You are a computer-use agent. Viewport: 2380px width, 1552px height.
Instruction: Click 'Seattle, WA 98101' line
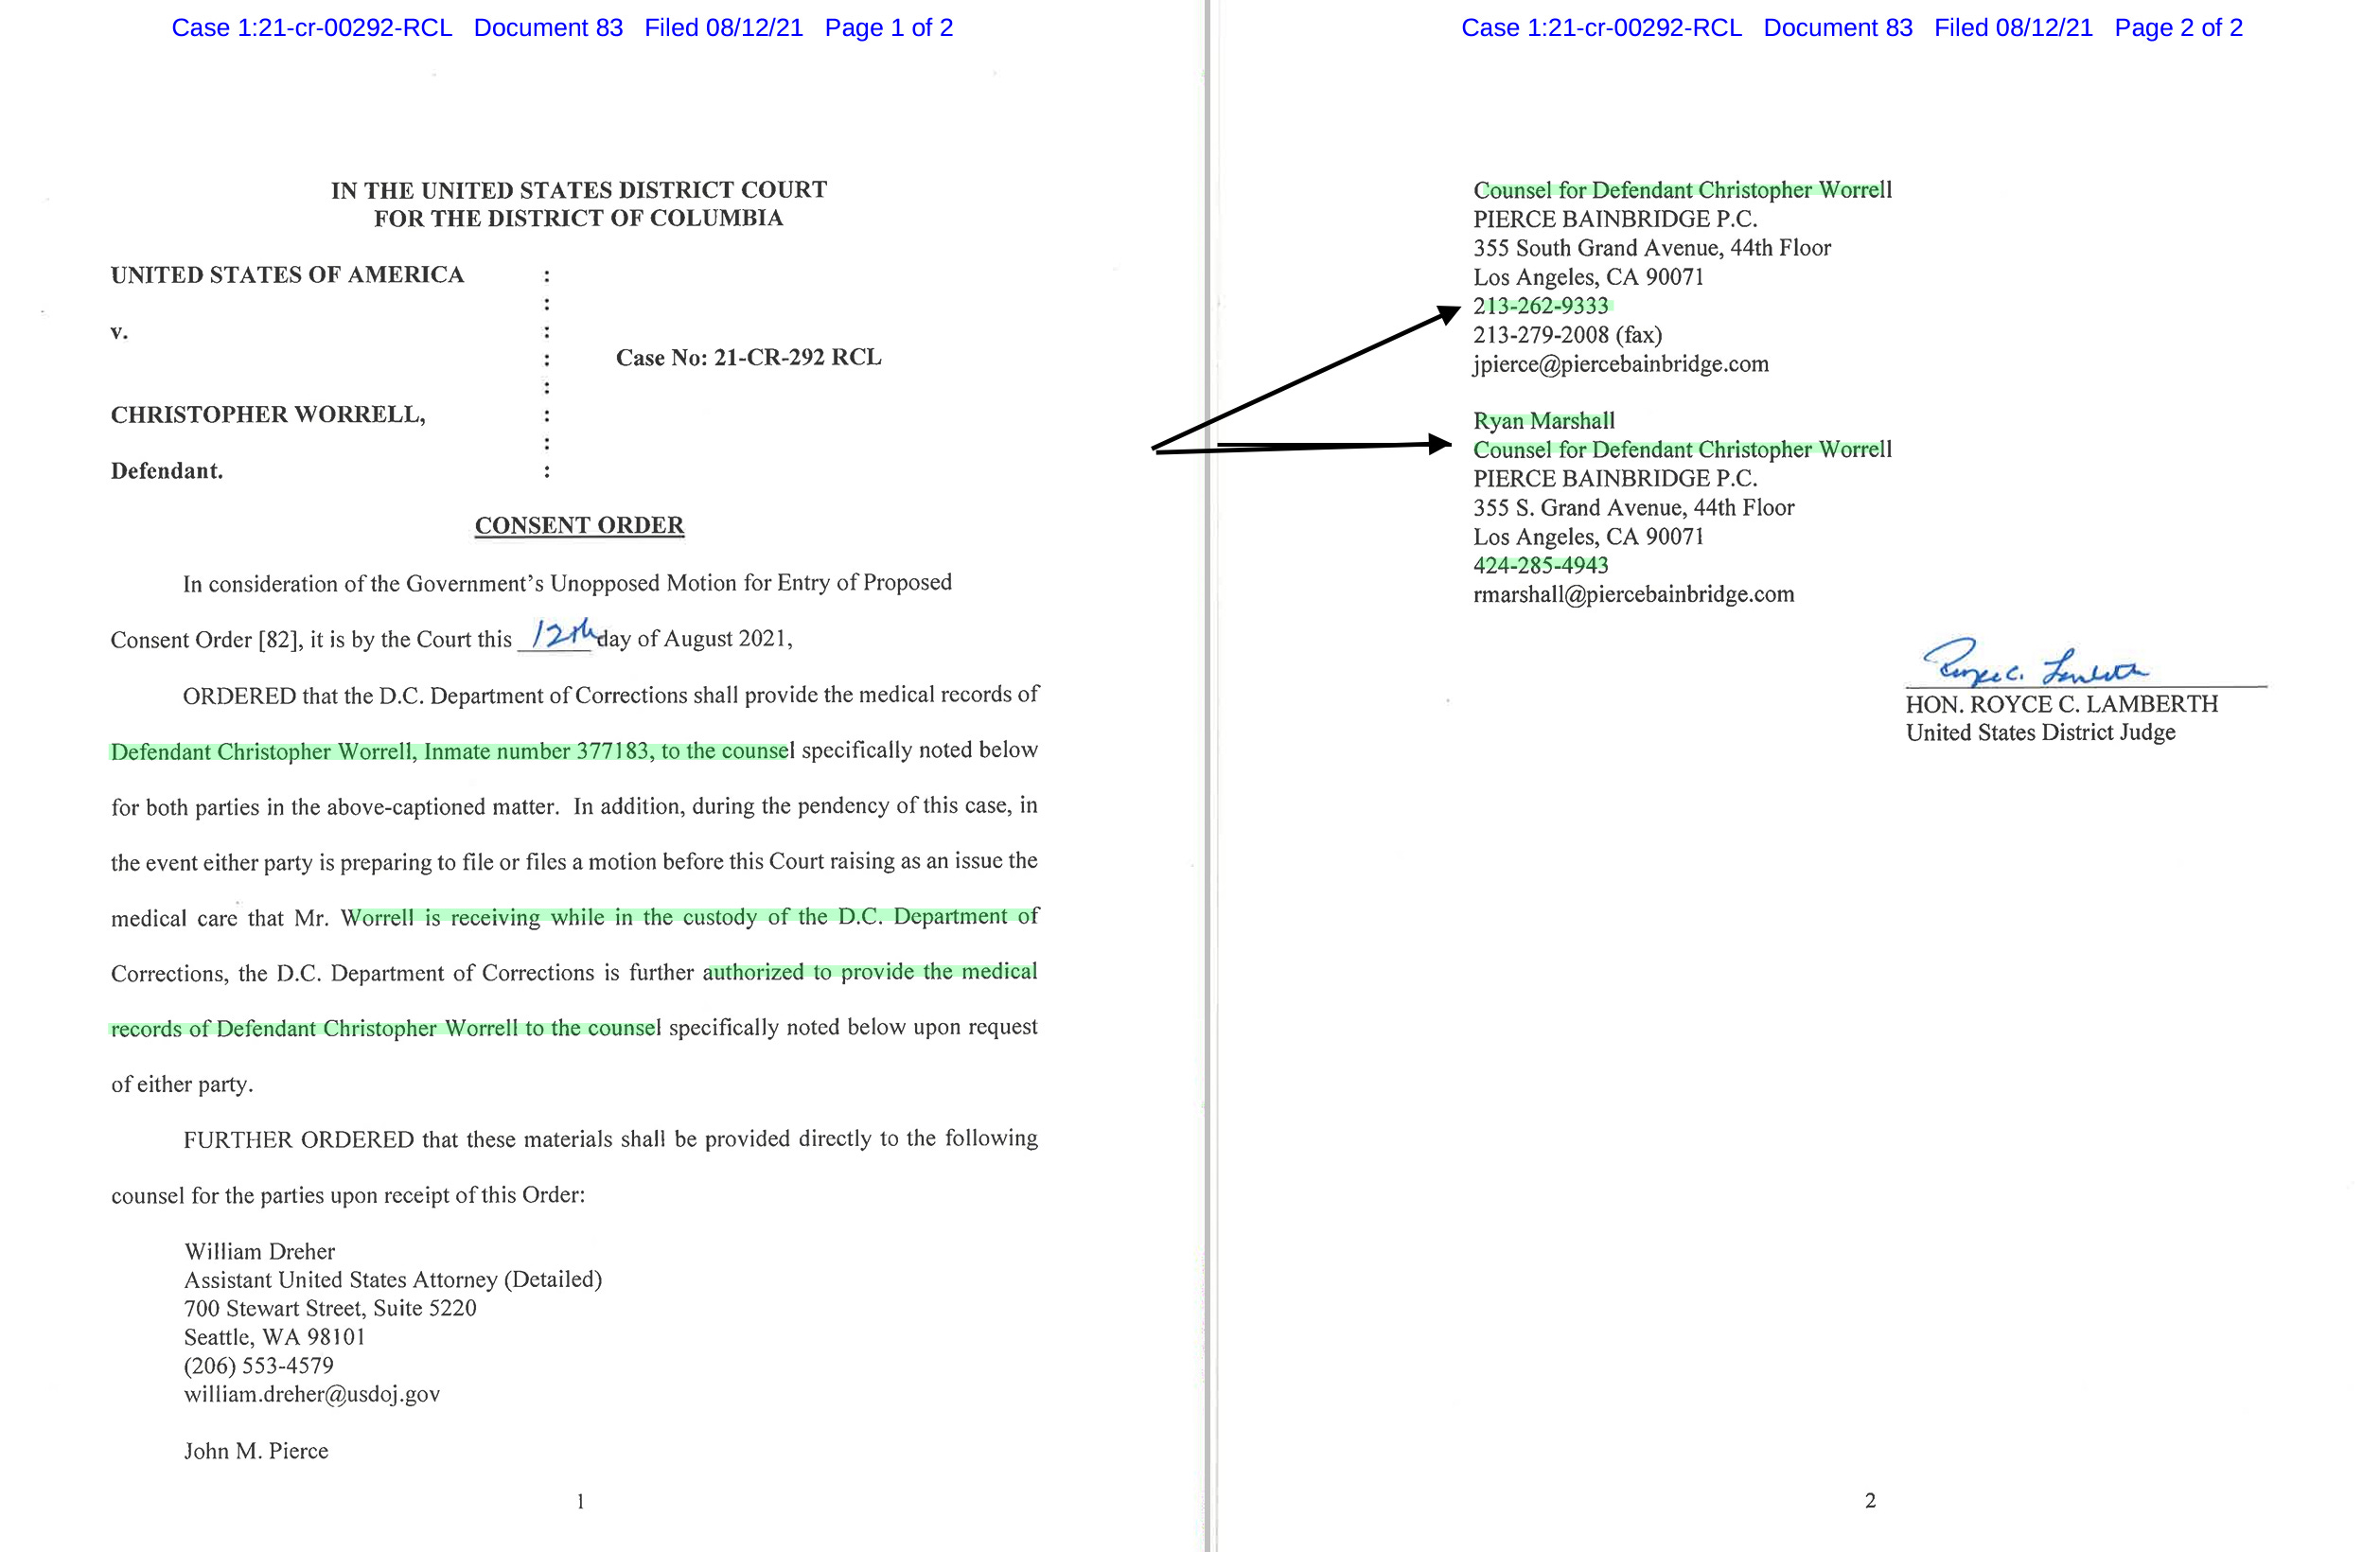click(275, 1337)
